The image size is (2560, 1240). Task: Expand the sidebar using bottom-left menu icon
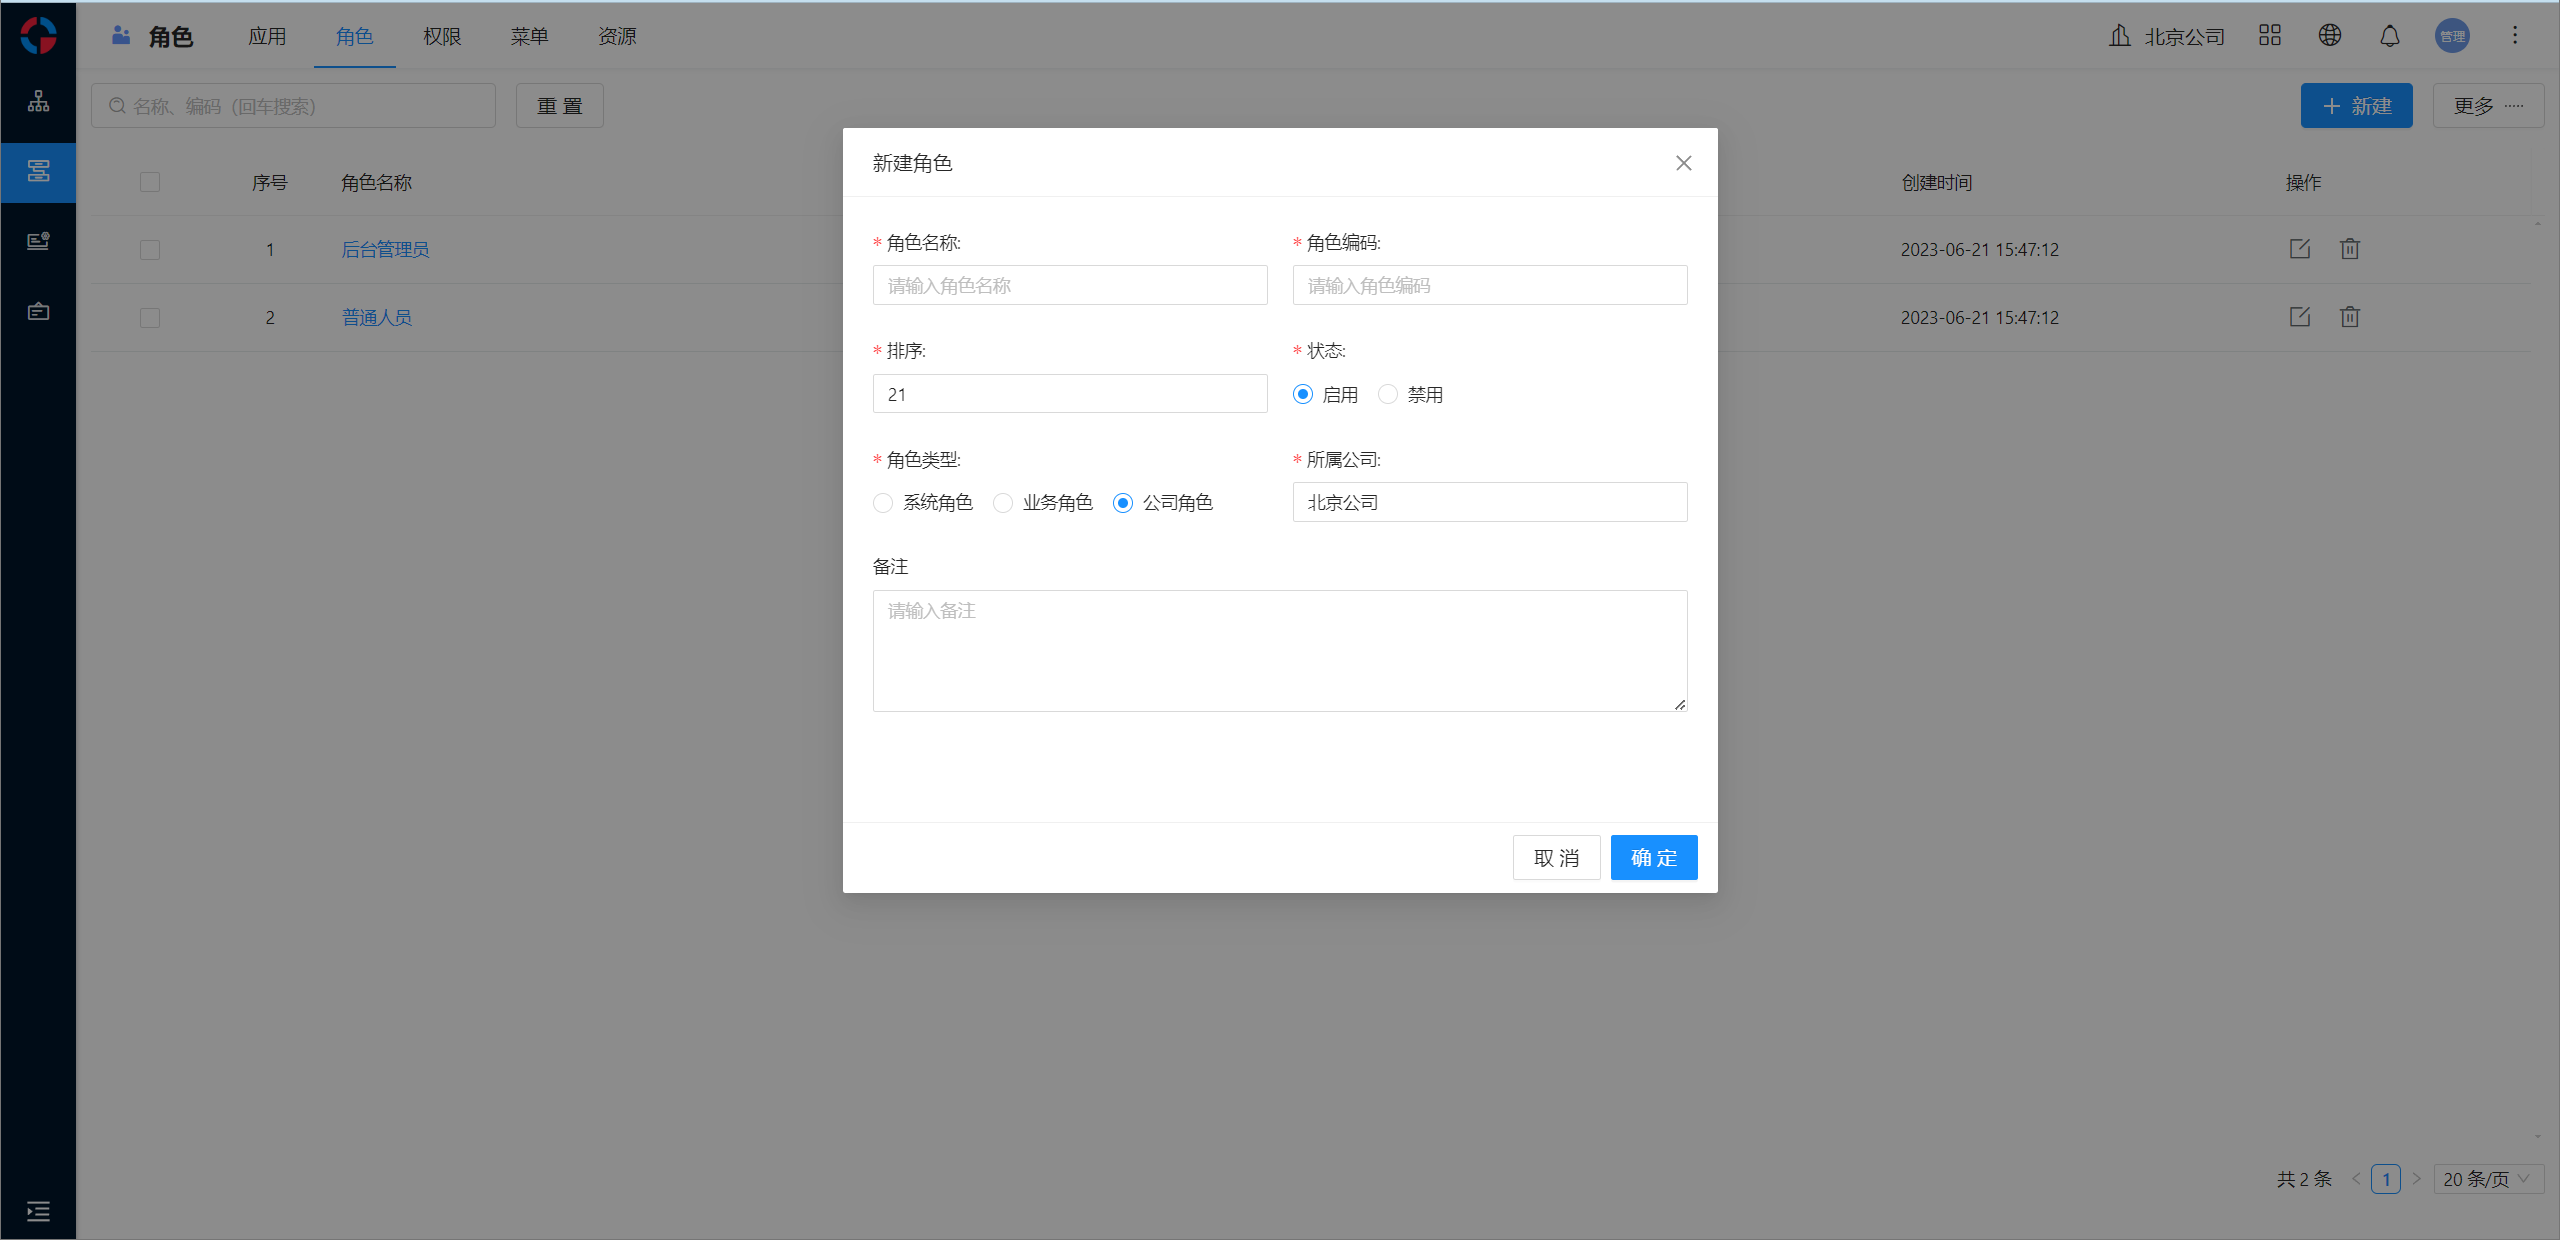pos(38,1211)
